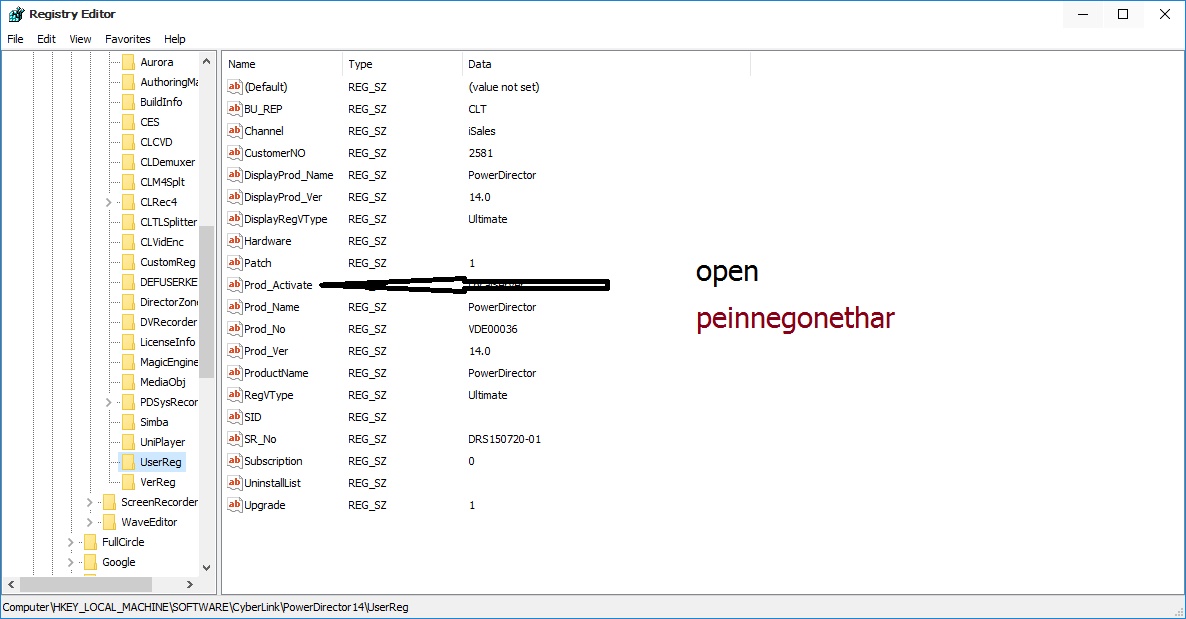This screenshot has width=1186, height=619.
Task: Select the RegVType value name
Action: pyautogui.click(x=268, y=395)
